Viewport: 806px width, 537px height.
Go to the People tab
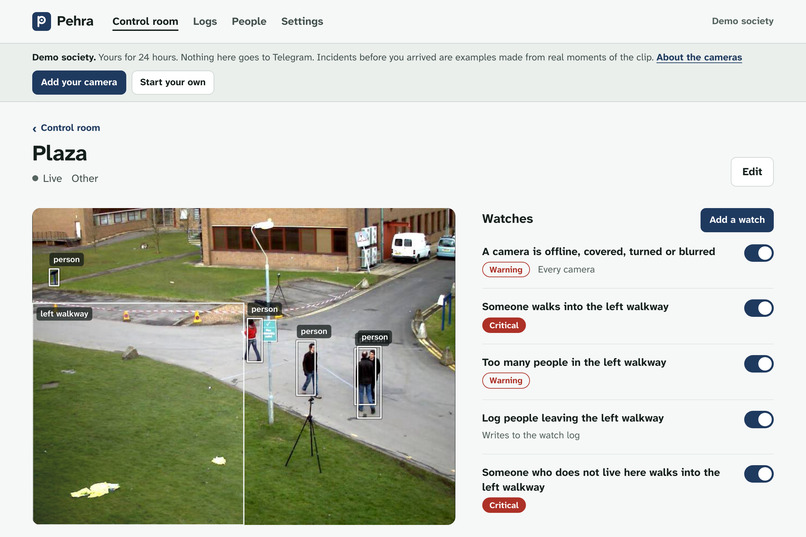point(249,21)
